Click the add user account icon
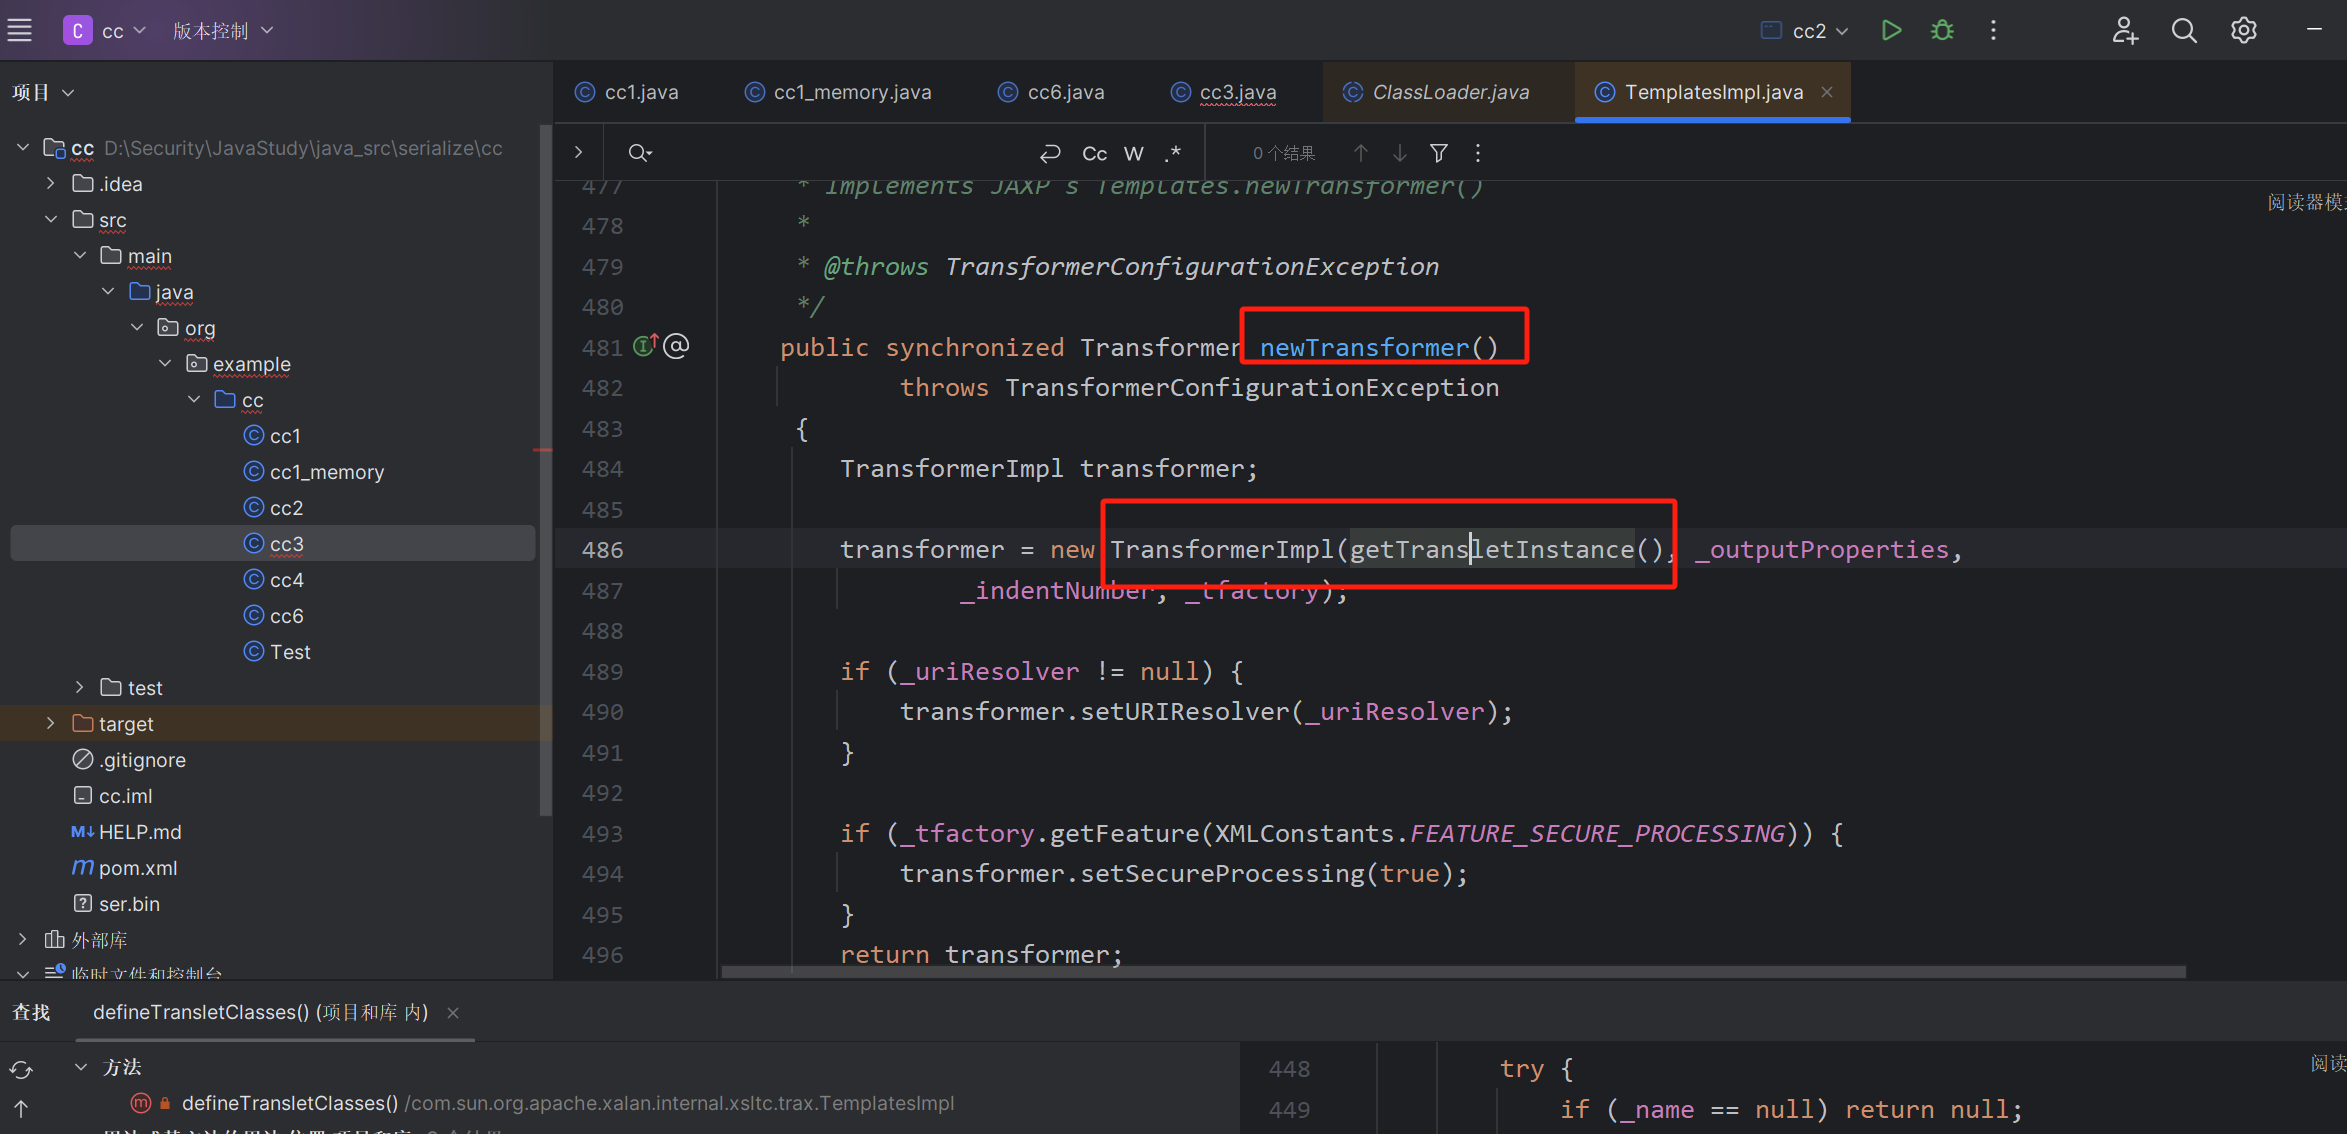The width and height of the screenshot is (2347, 1134). click(x=2124, y=31)
